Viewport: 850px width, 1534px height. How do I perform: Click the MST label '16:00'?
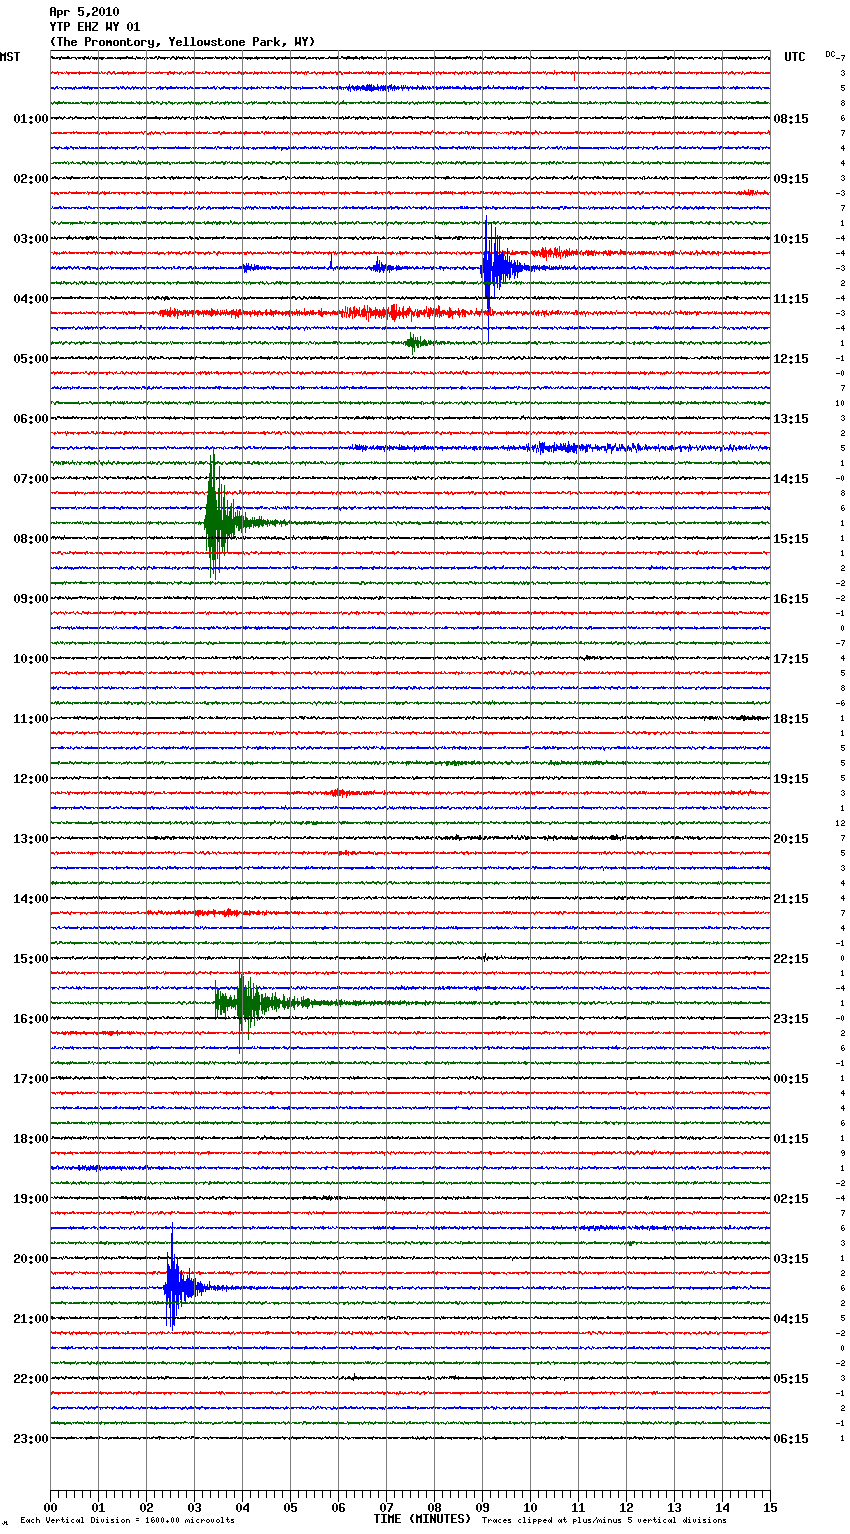pos(30,1019)
